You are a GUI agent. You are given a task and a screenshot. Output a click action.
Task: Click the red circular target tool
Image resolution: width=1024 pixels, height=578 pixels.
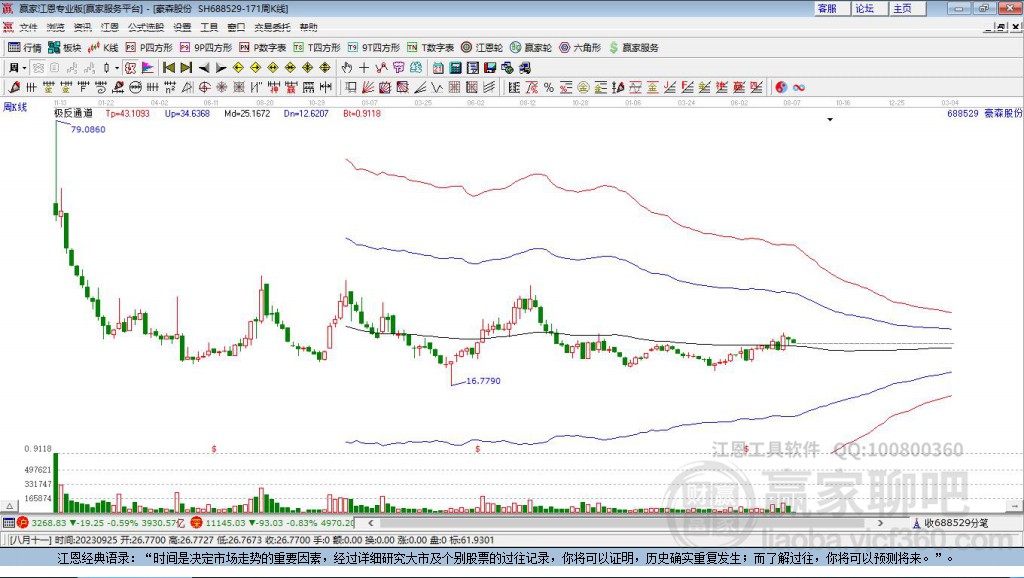point(204,87)
